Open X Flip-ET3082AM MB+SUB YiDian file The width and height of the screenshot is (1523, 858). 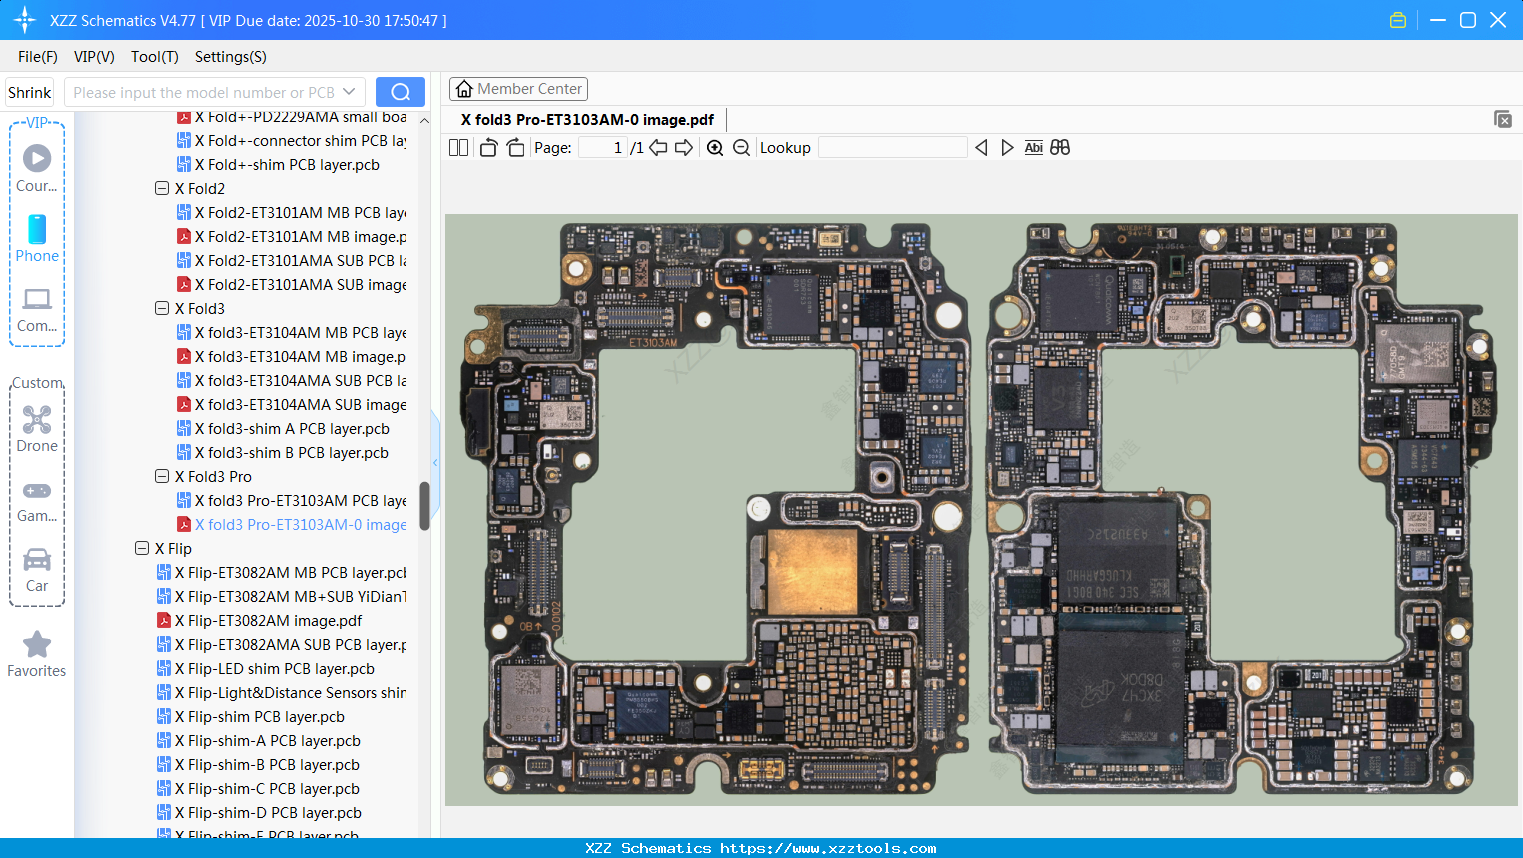point(282,596)
